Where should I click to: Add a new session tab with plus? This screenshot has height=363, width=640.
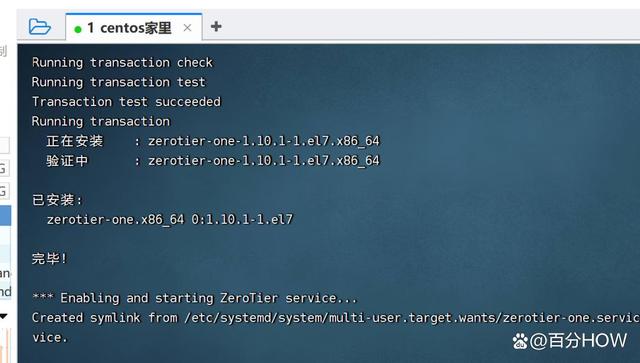pos(216,27)
